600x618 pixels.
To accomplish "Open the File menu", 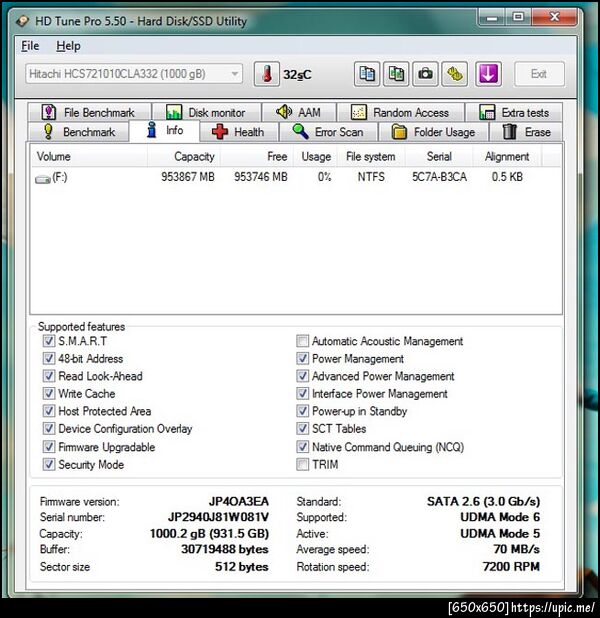I will tap(30, 46).
